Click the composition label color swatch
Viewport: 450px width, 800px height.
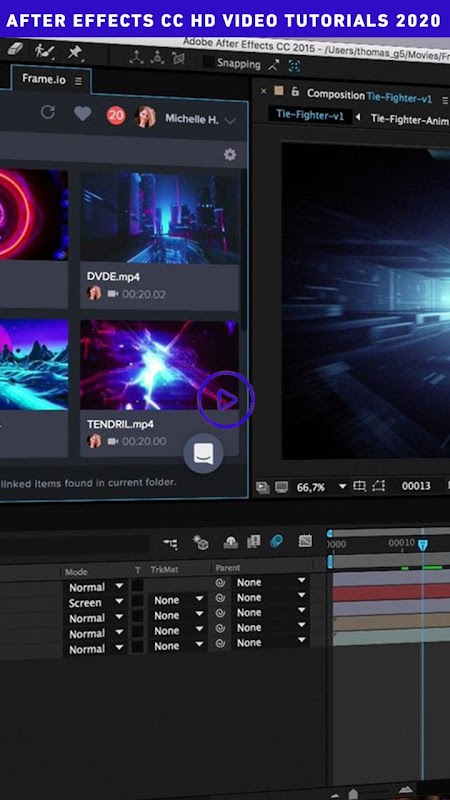279,91
